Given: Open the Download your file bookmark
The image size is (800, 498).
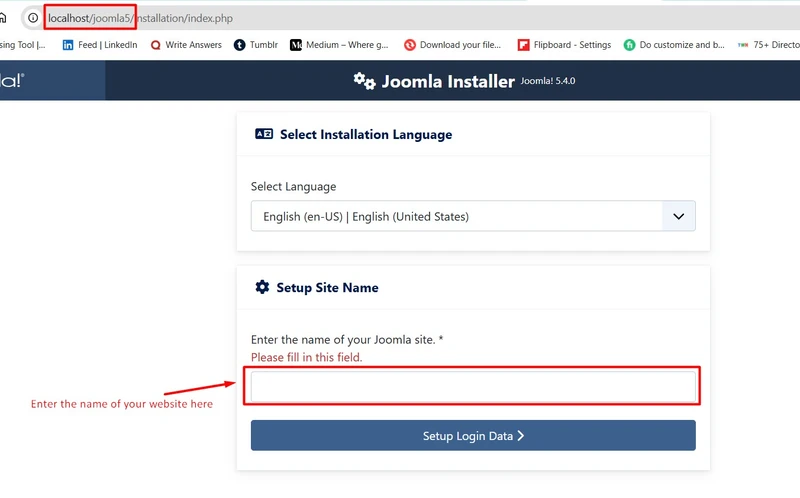Looking at the screenshot, I should click(452, 45).
